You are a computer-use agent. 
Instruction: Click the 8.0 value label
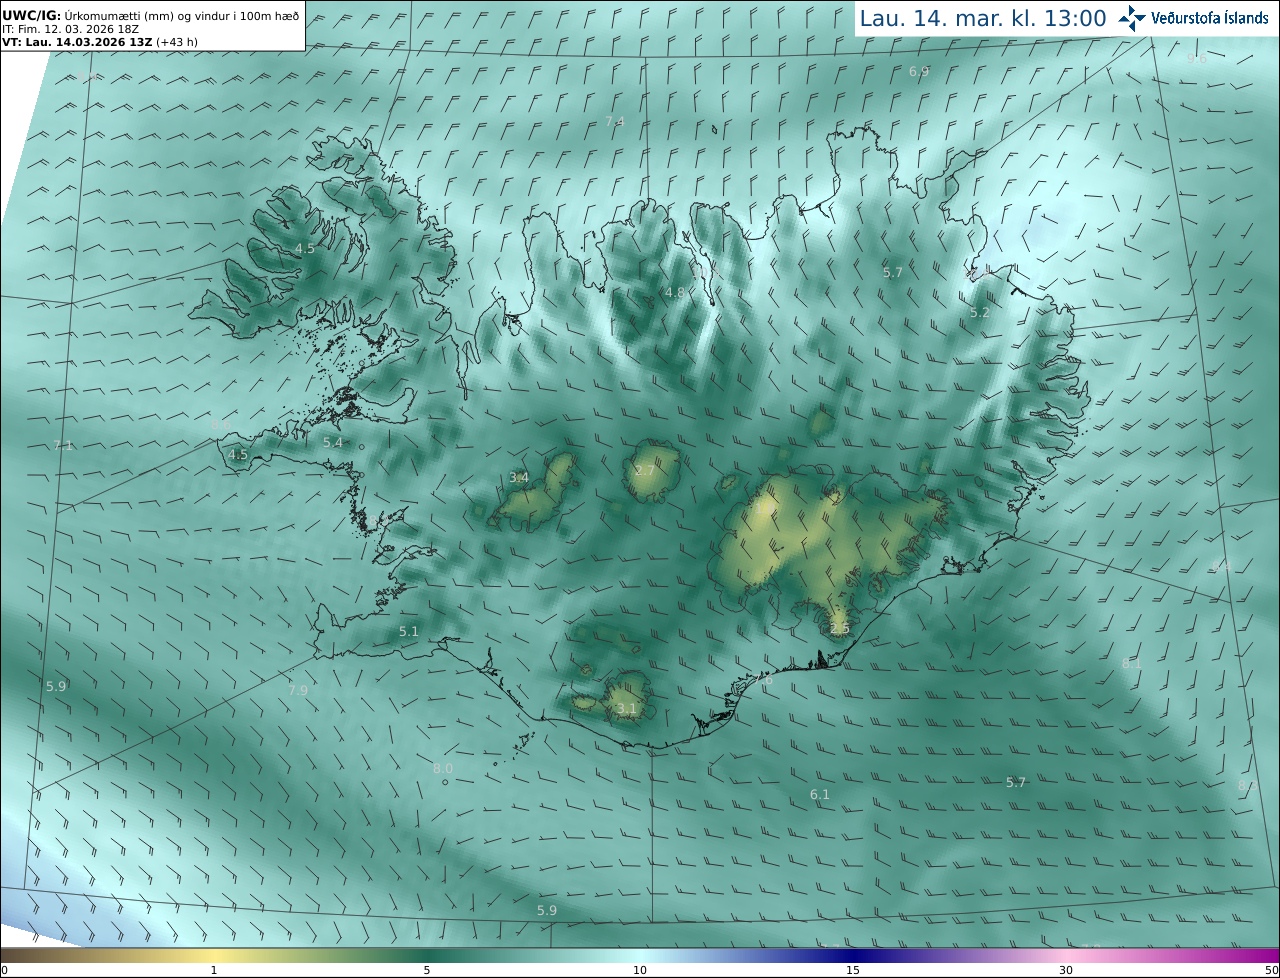pos(443,768)
